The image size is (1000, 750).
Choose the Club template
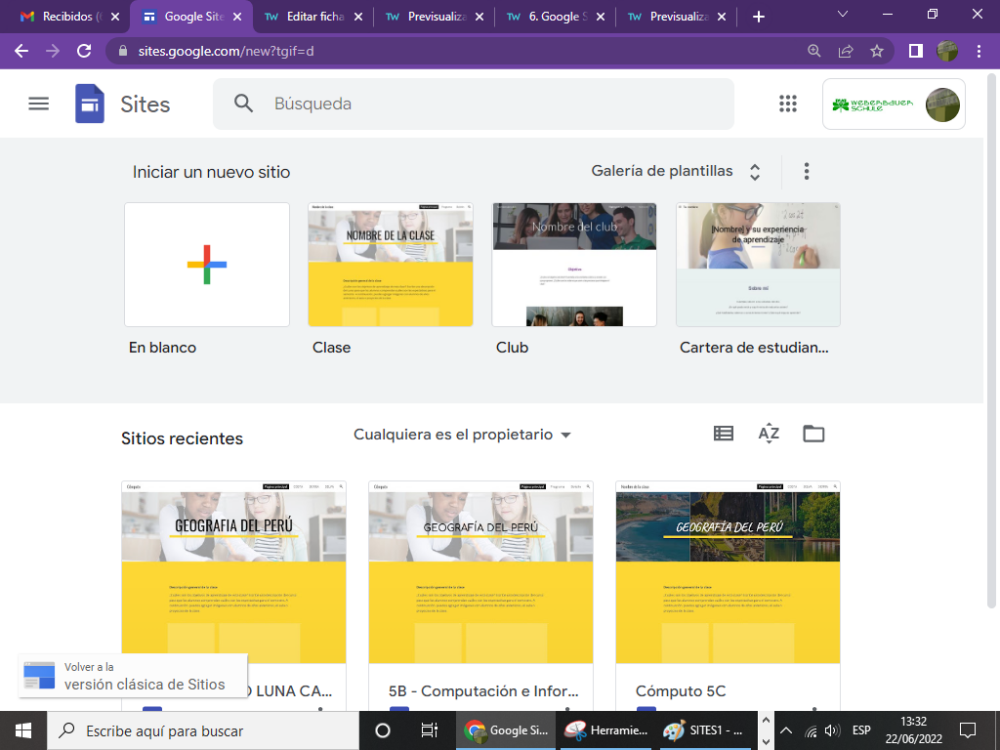click(x=574, y=264)
